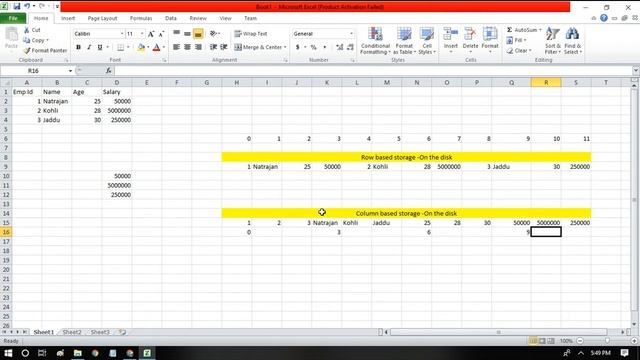640x360 pixels.
Task: Click the Paste icon
Action: pyautogui.click(x=11, y=35)
